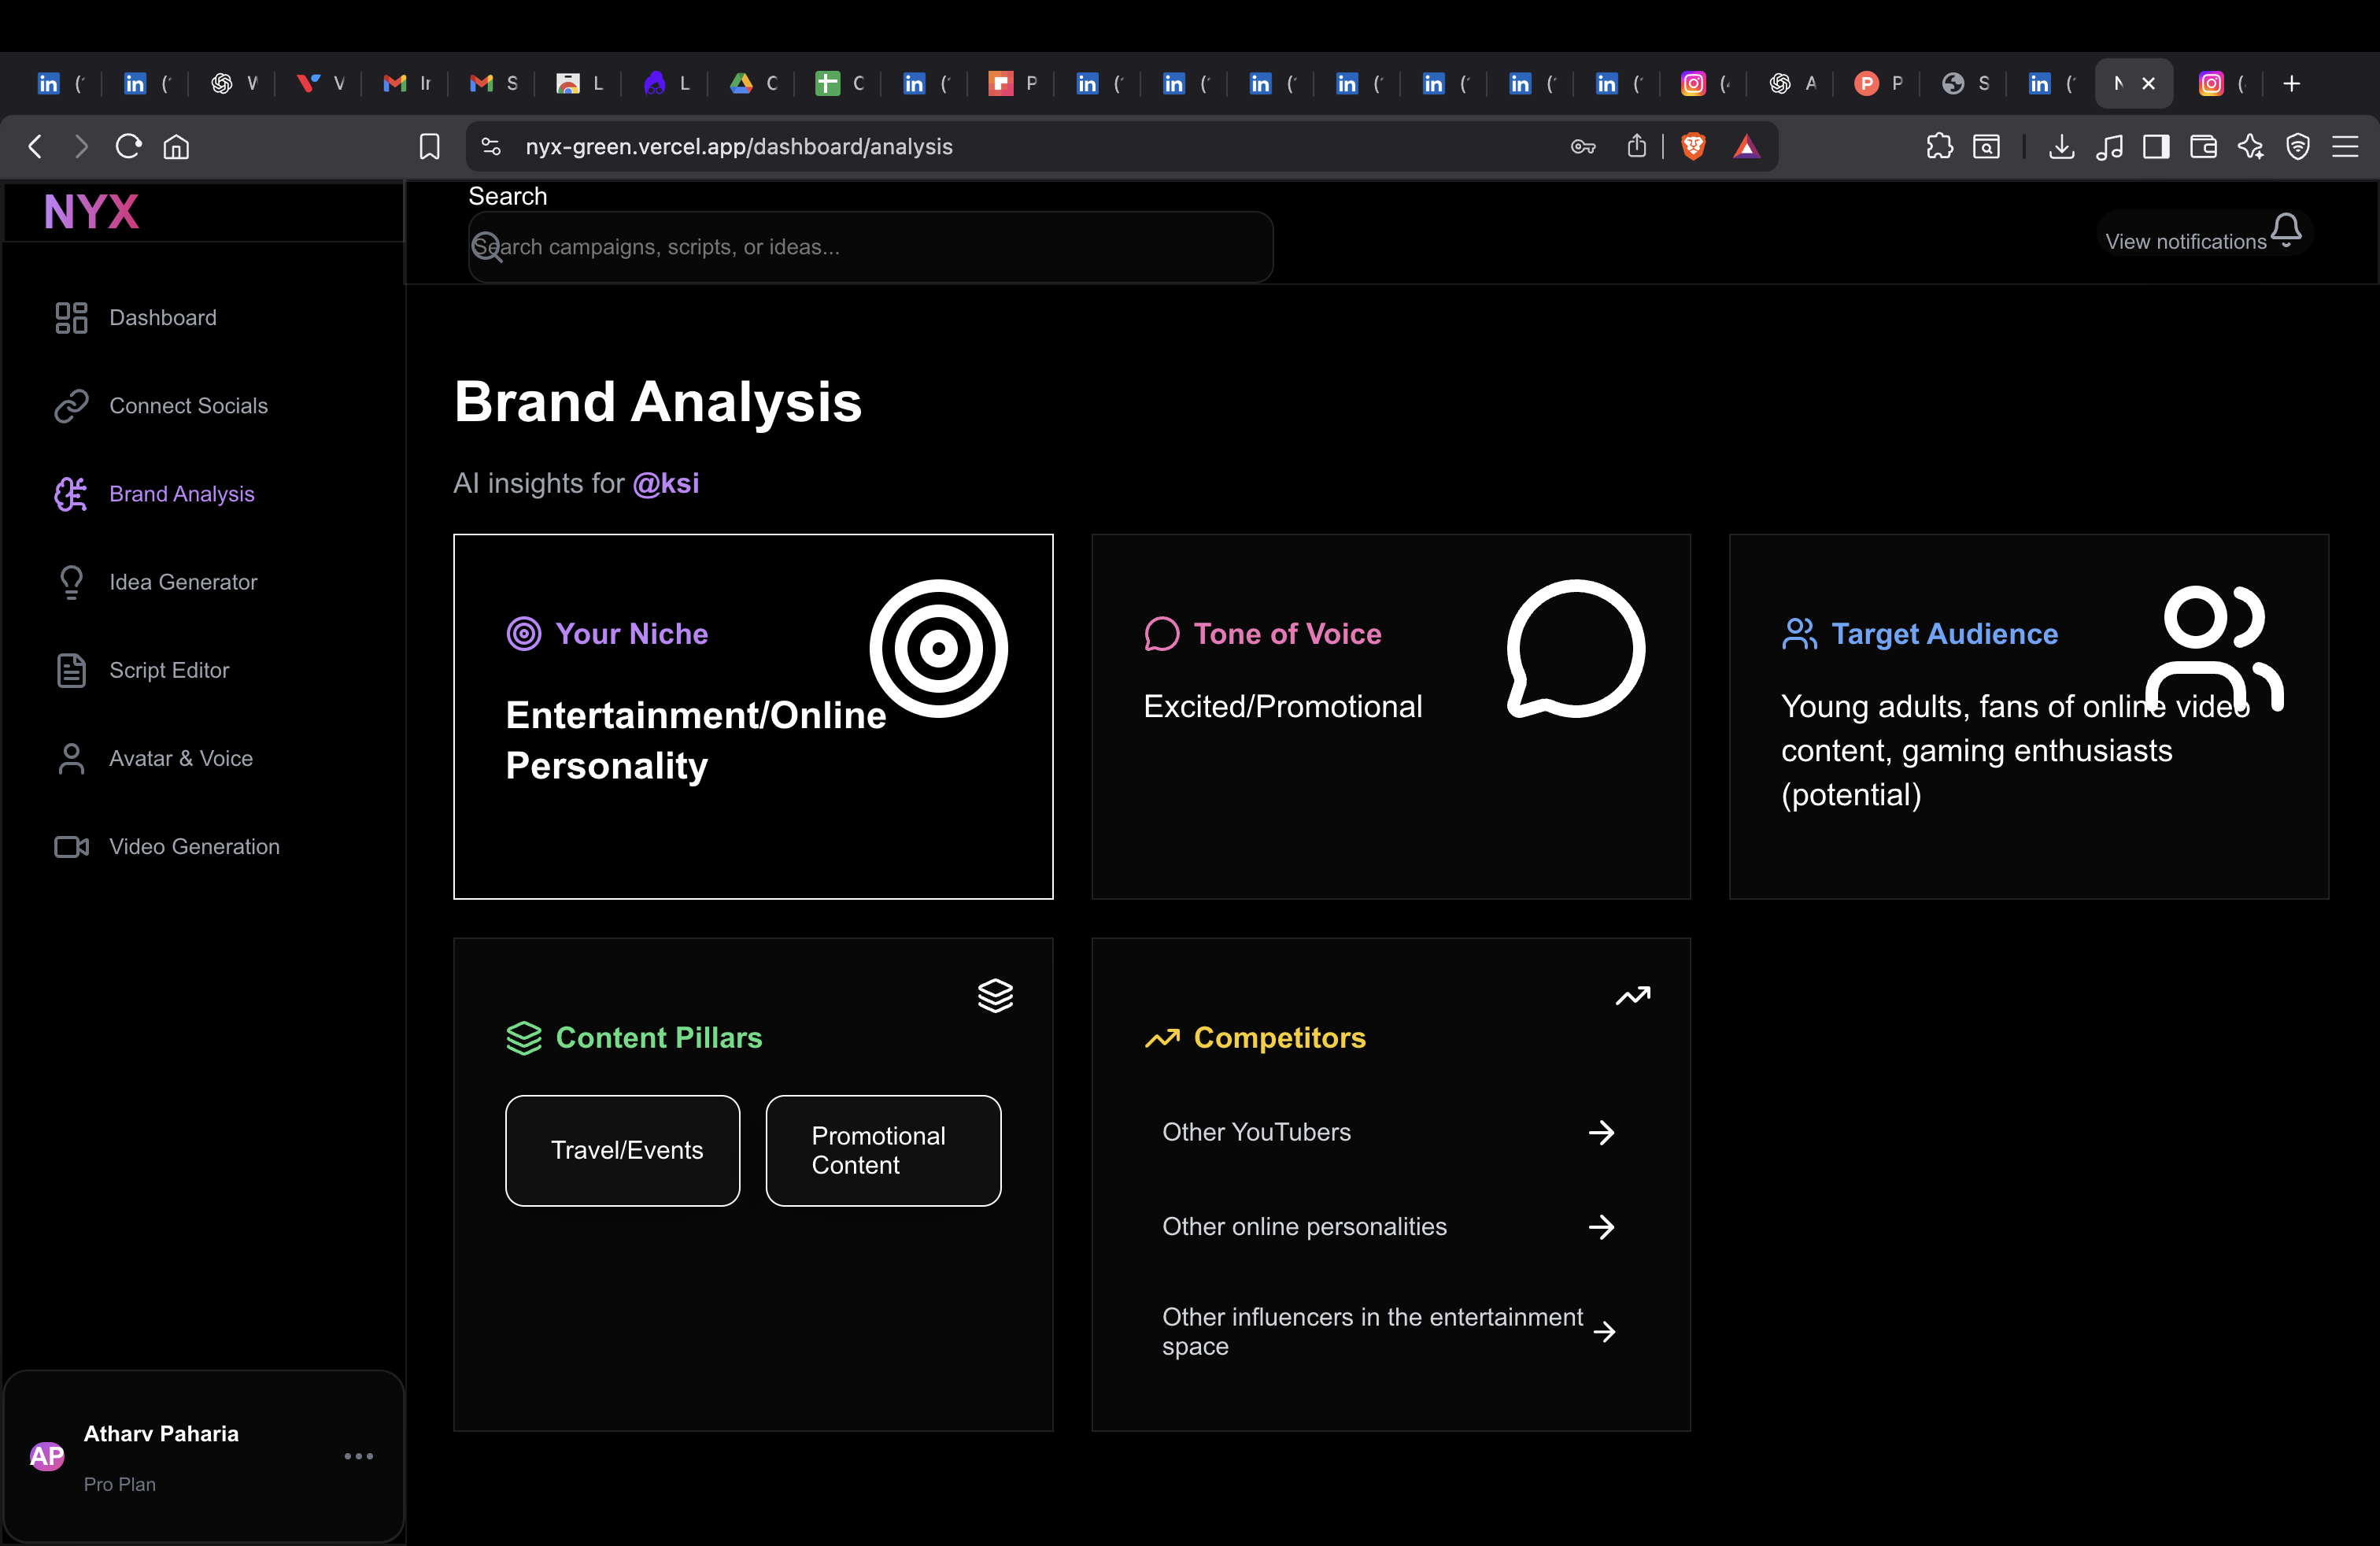Viewport: 2380px width, 1546px height.
Task: Click the Dashboard grid icon
Action: pyautogui.click(x=69, y=317)
